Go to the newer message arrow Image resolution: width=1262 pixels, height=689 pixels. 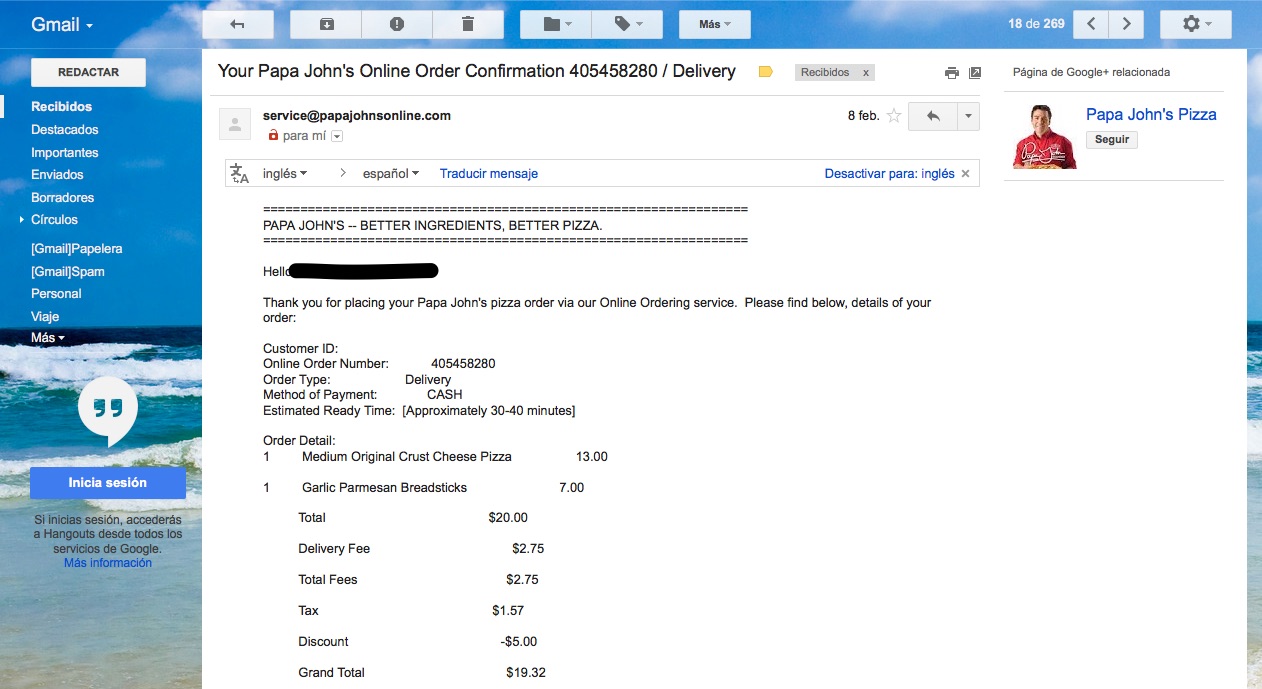(1091, 24)
